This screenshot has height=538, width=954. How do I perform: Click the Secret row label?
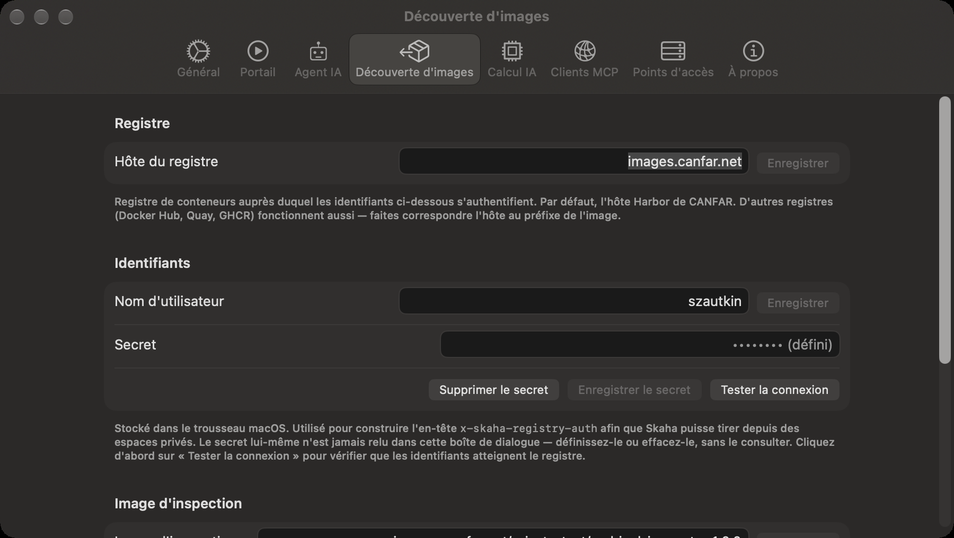pos(135,344)
